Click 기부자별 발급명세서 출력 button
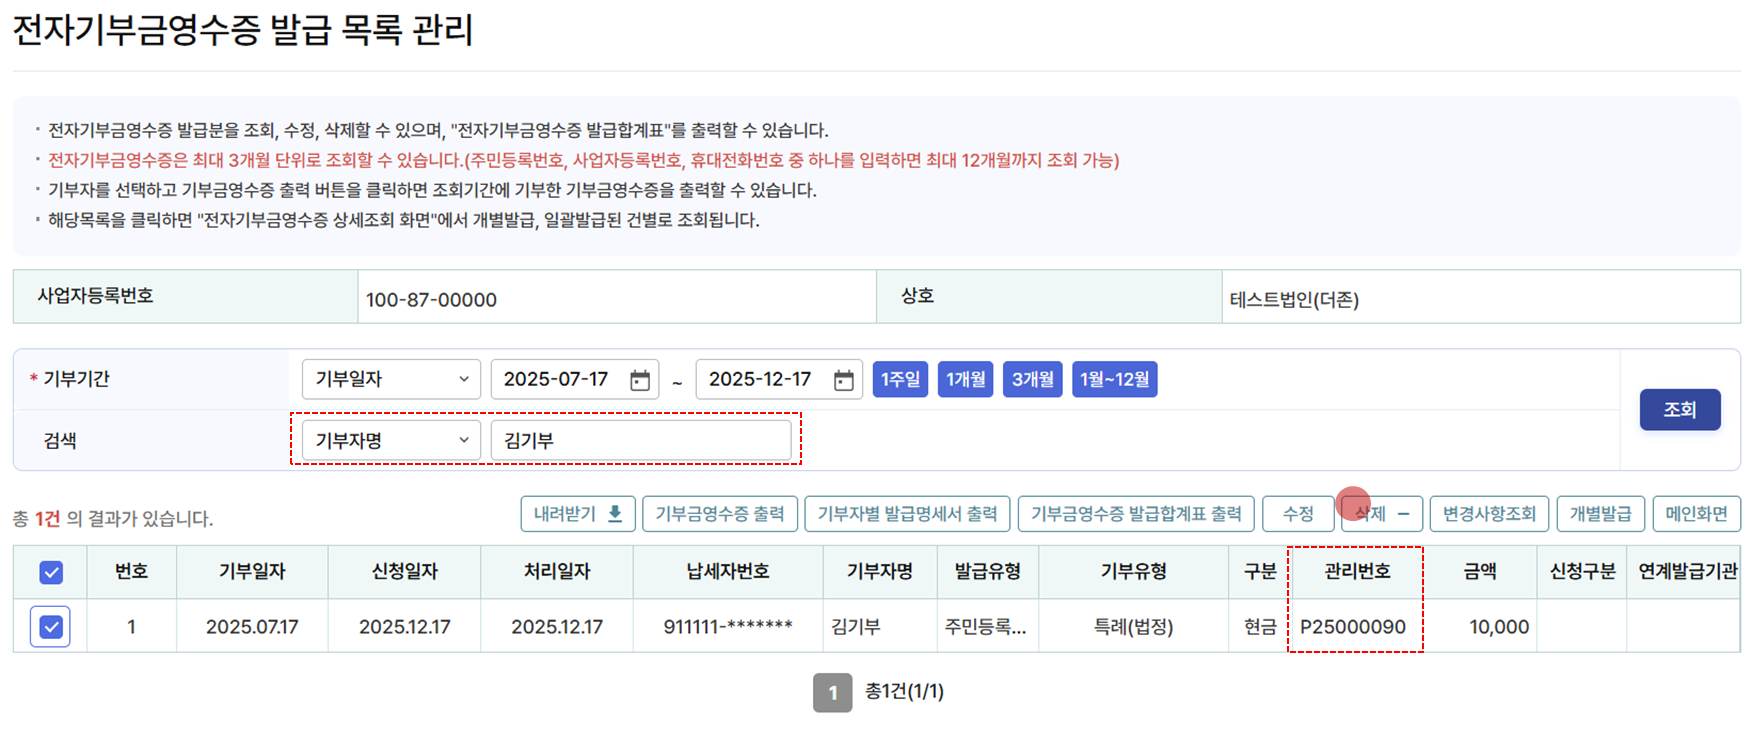 pos(907,514)
